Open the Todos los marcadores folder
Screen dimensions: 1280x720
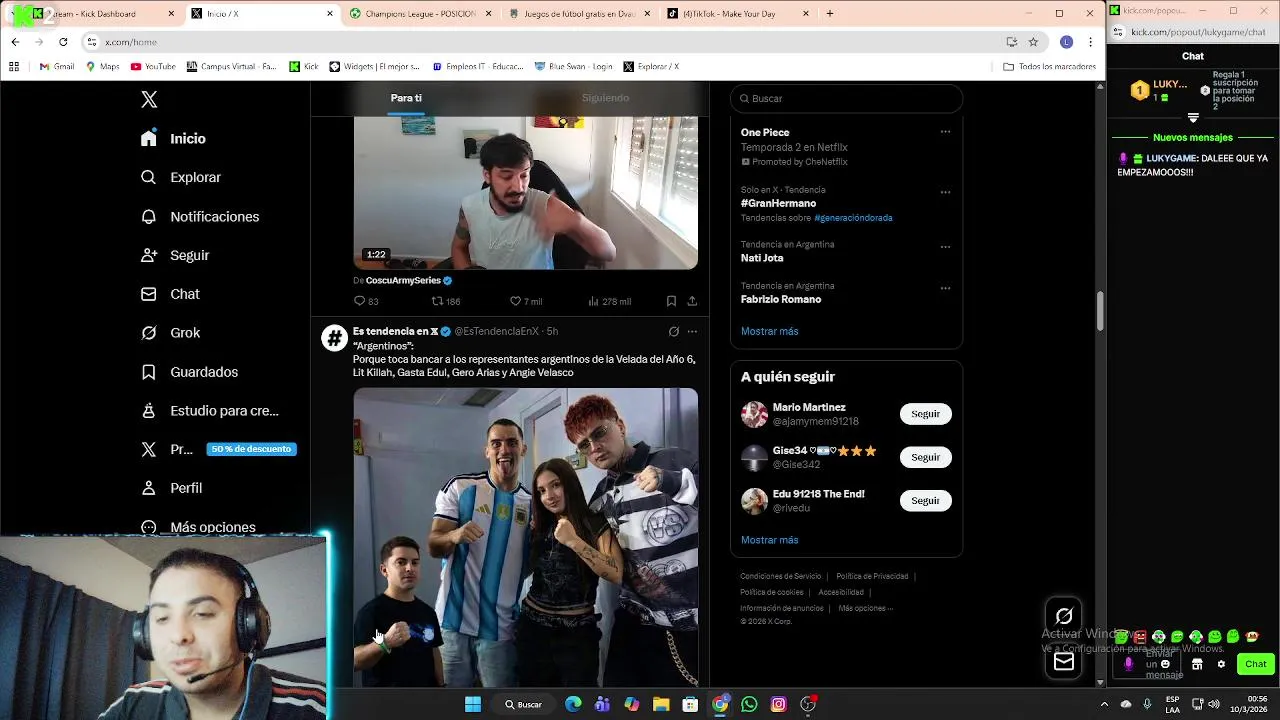(x=1049, y=67)
